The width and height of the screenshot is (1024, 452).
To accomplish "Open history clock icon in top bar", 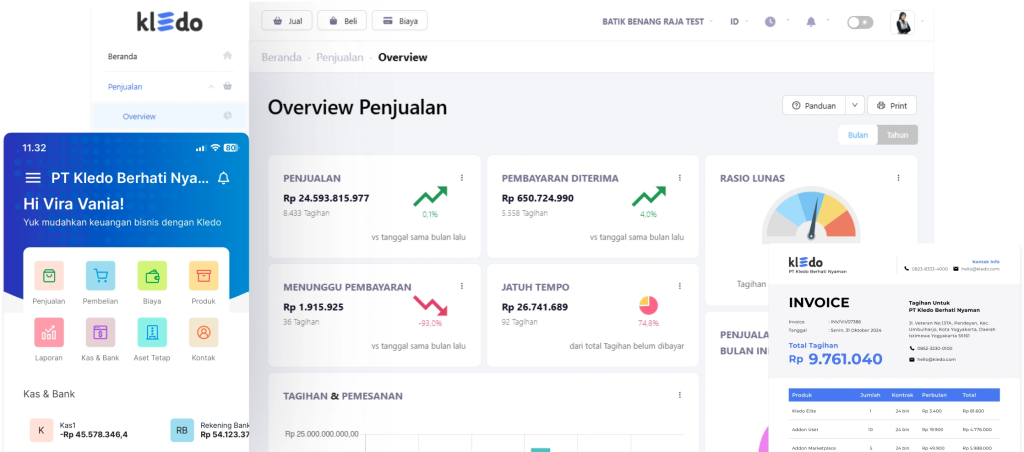I will point(770,22).
